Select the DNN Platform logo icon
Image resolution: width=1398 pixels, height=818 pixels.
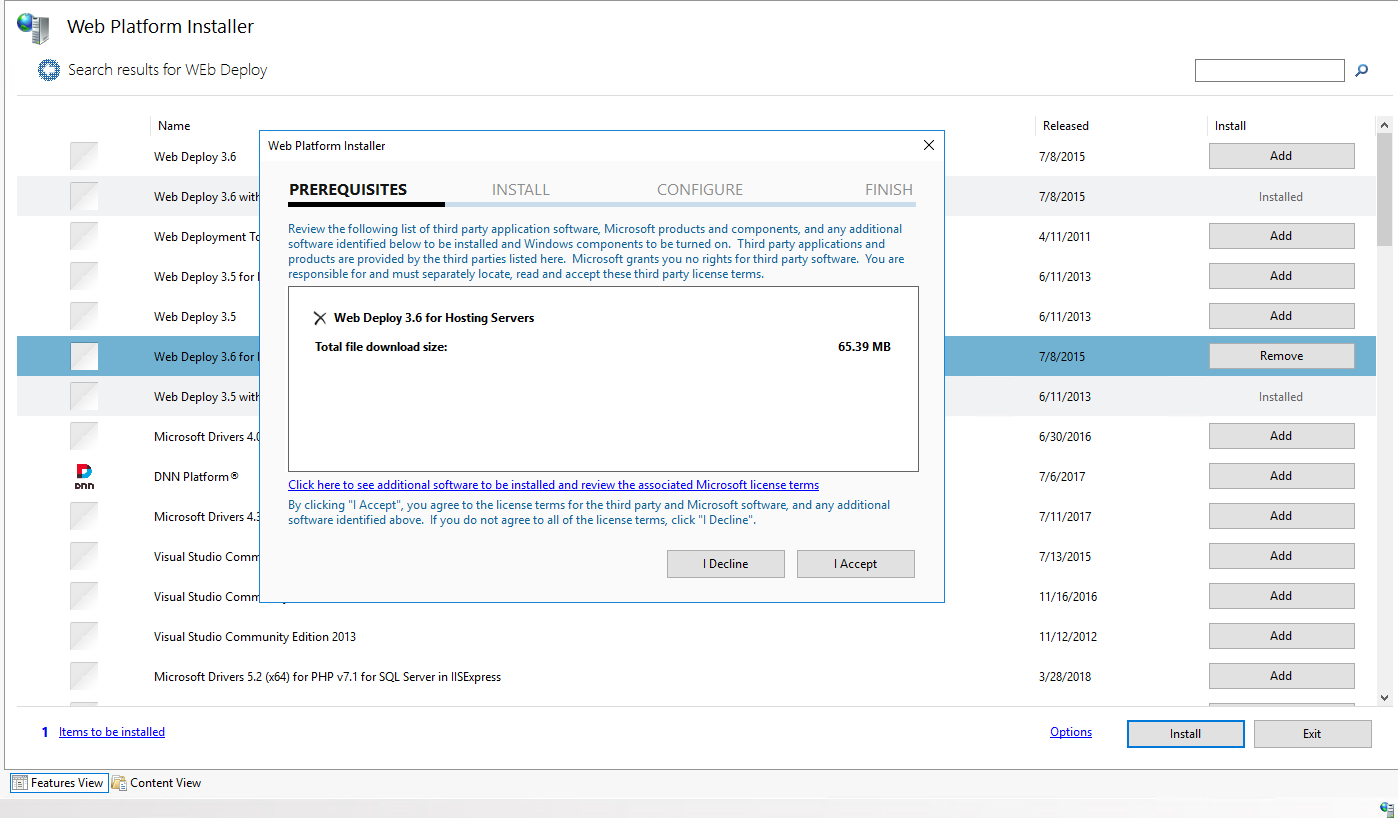pyautogui.click(x=84, y=476)
